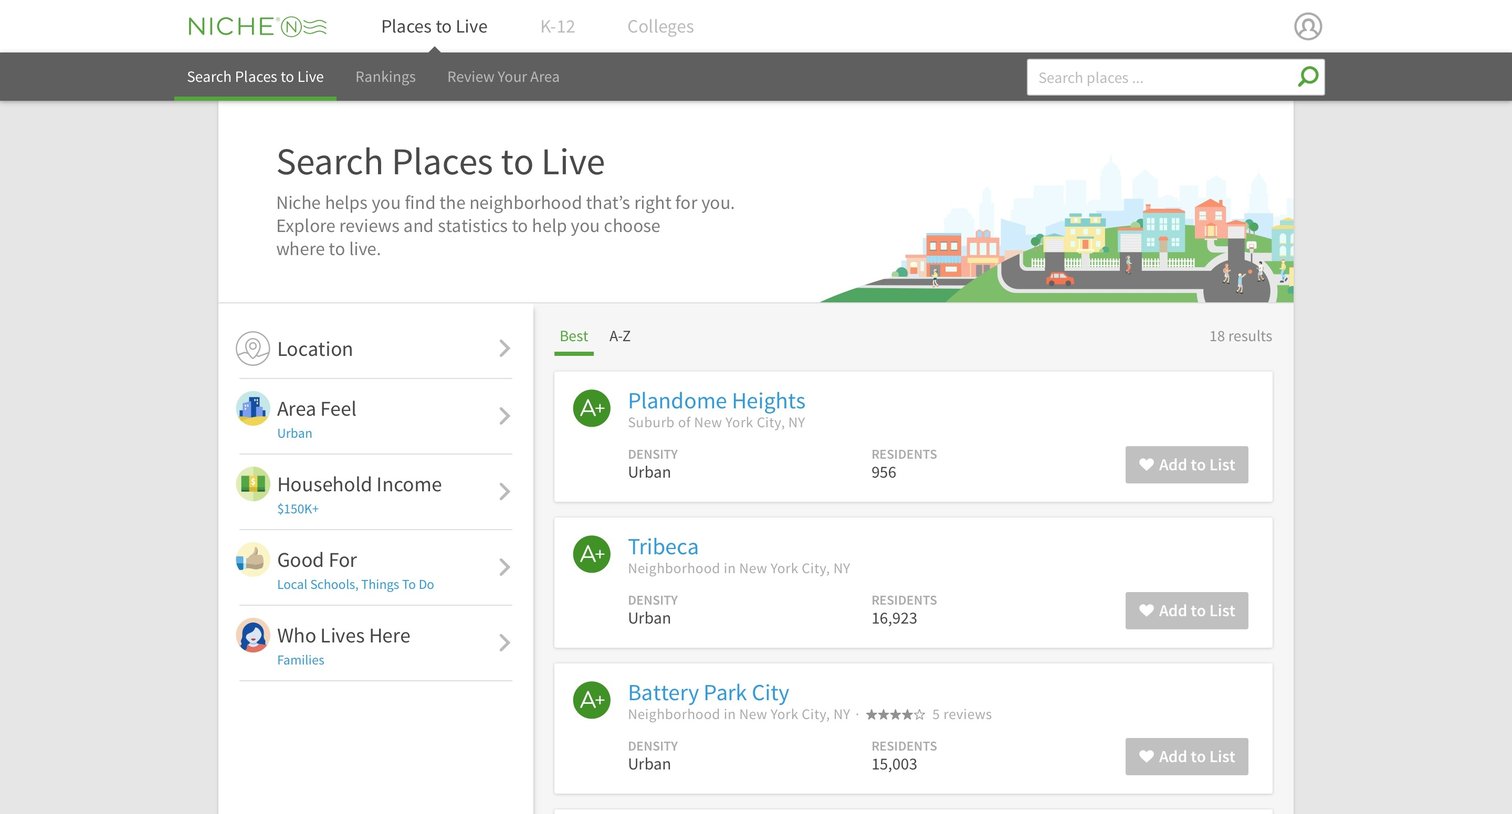1512x814 pixels.
Task: Open the Places to Live top menu
Action: [434, 27]
